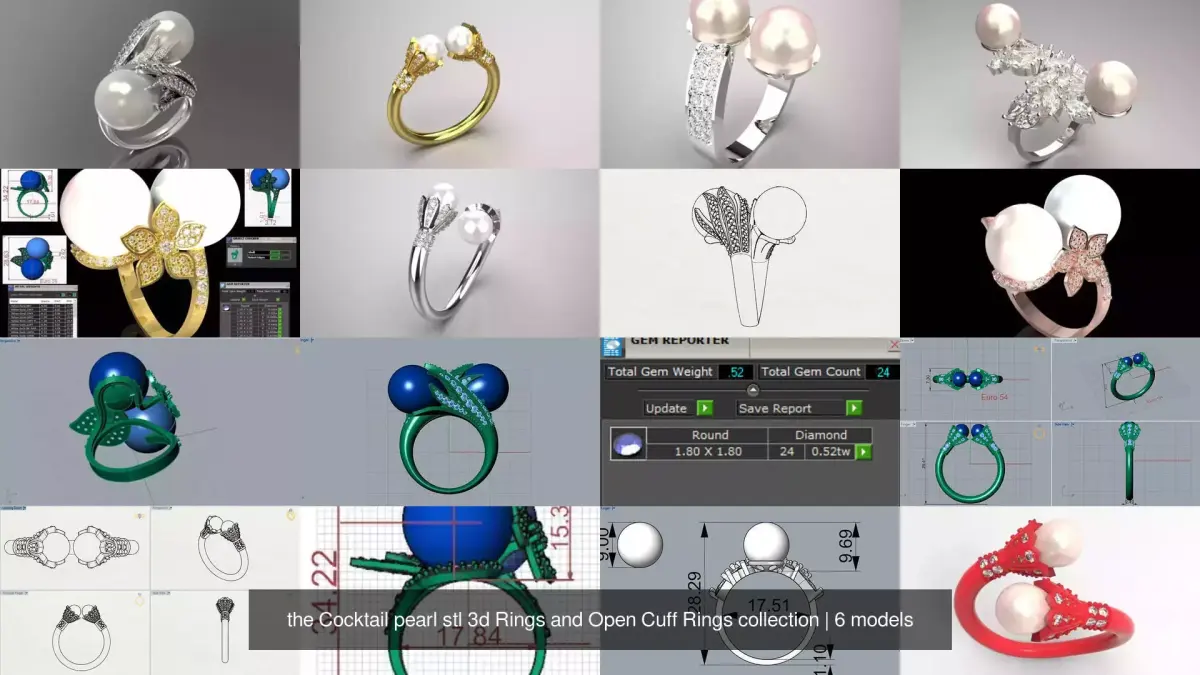
Task: Click the gem quantity cell showing 24
Action: pos(786,452)
